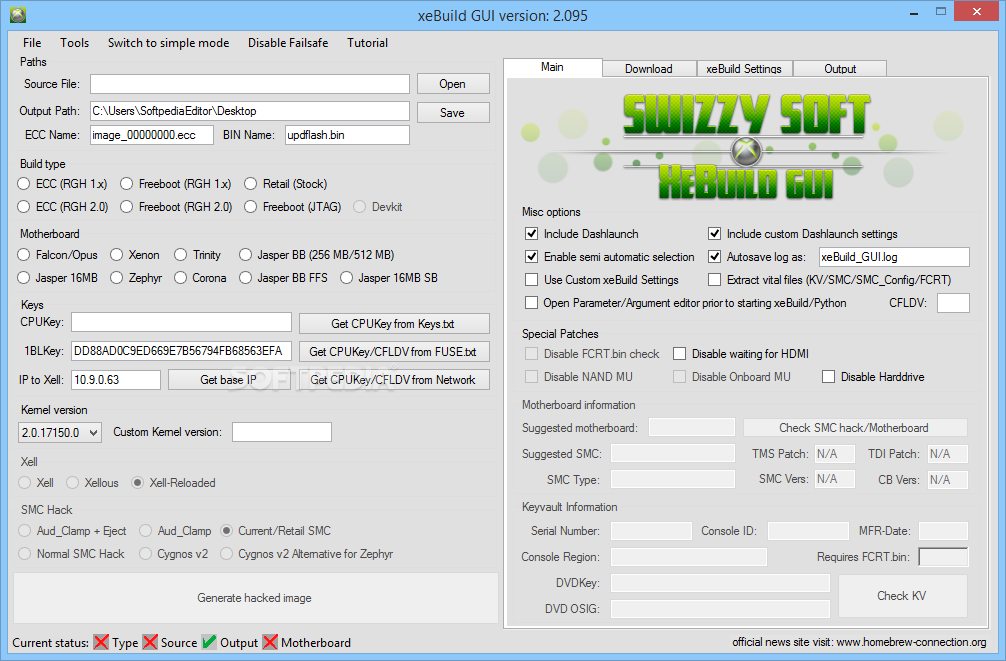Click the red X Type status icon

pos(101,642)
